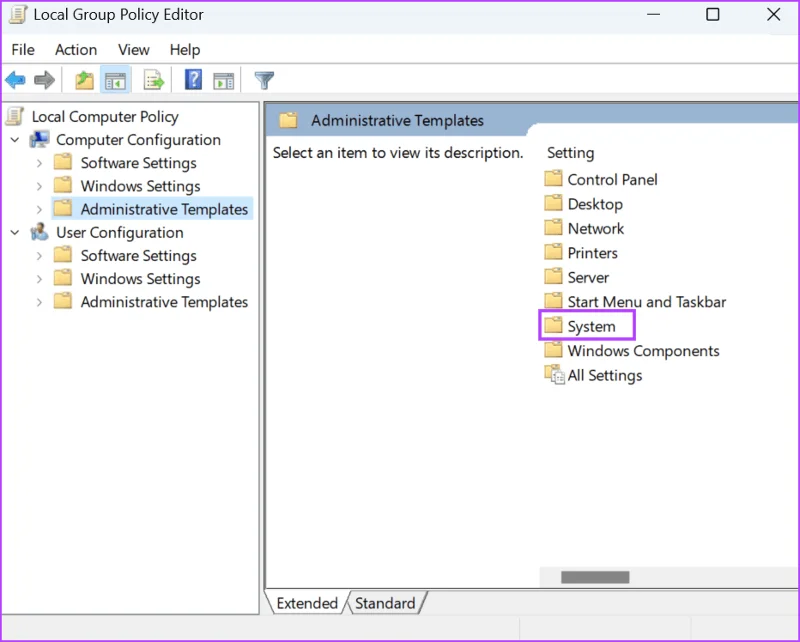800x642 pixels.
Task: Collapse the User Configuration node
Action: [x=15, y=232]
